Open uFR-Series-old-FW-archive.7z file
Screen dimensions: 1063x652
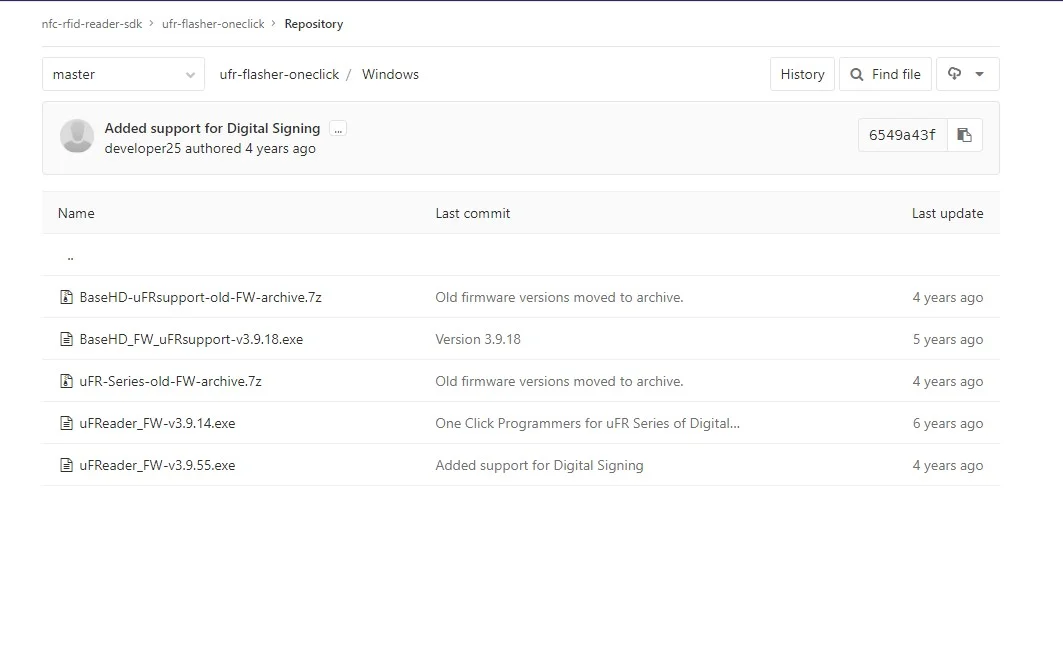tap(171, 381)
